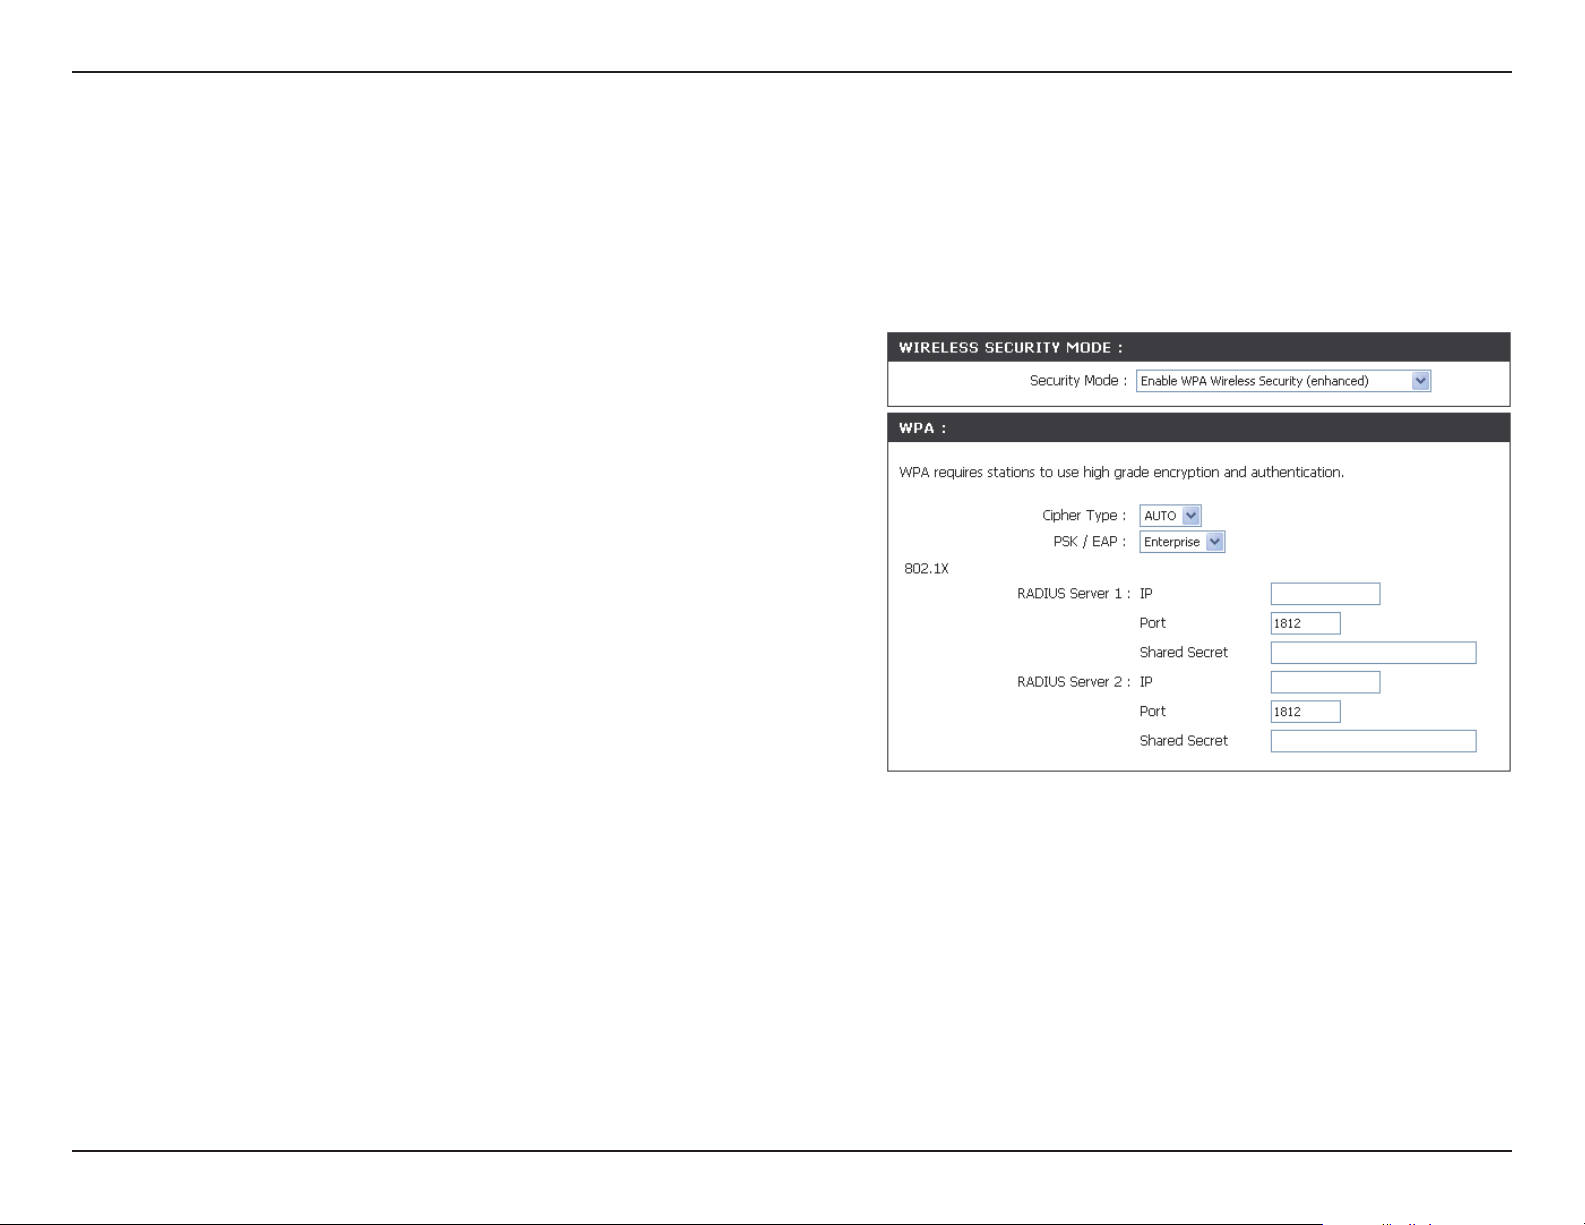Open the Security Mode dropdown
The height and width of the screenshot is (1225, 1585).
coord(1283,381)
